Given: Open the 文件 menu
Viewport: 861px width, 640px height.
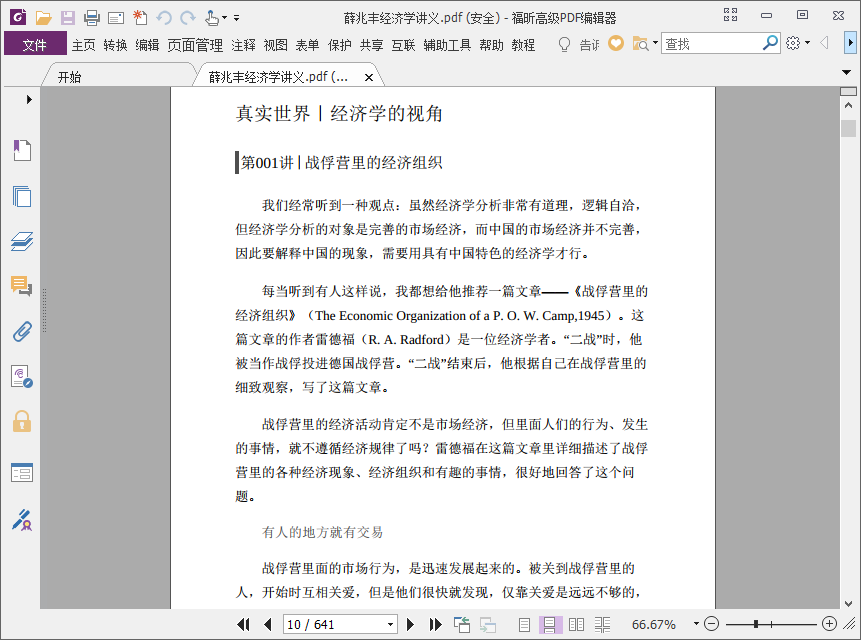Looking at the screenshot, I should click(x=35, y=44).
